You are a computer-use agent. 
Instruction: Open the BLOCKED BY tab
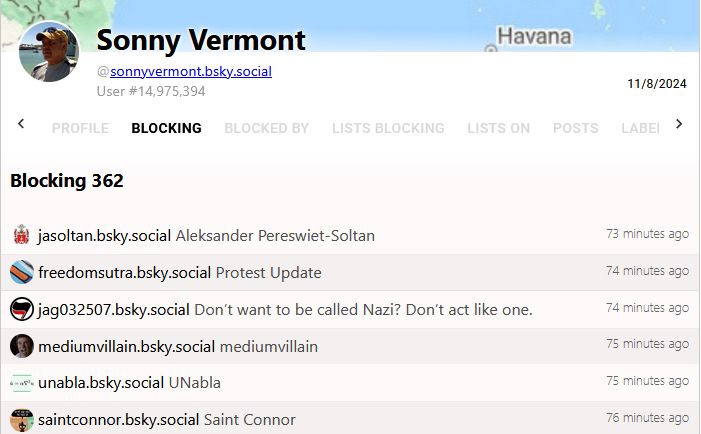266,128
